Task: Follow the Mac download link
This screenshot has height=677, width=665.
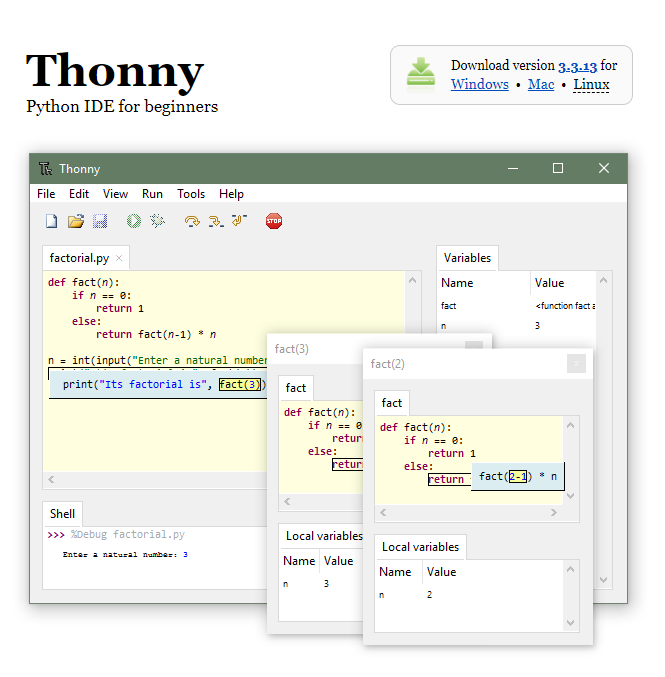Action: pyautogui.click(x=541, y=84)
